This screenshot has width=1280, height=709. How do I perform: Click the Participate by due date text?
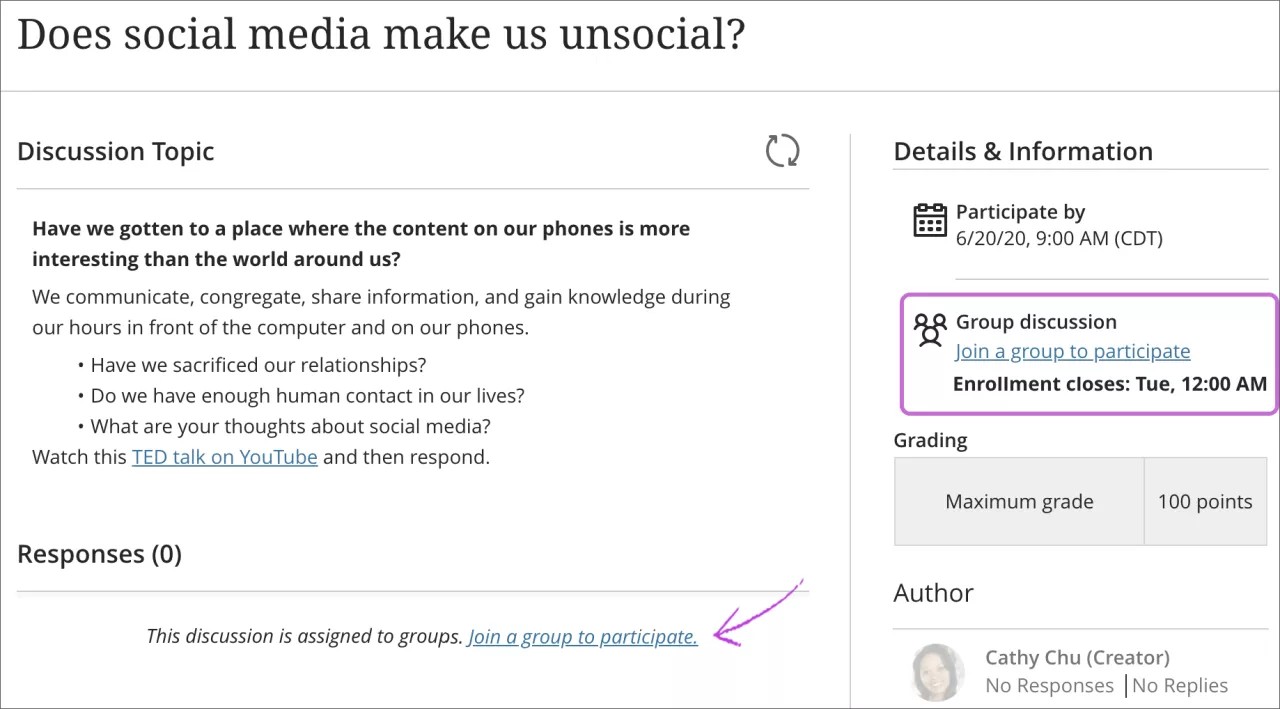(1059, 238)
